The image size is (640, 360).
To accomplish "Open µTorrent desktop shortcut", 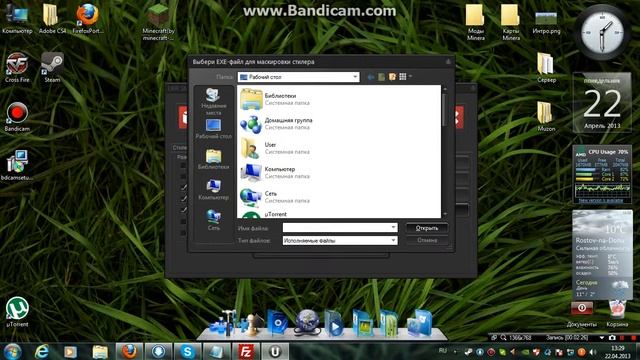I will coord(17,312).
